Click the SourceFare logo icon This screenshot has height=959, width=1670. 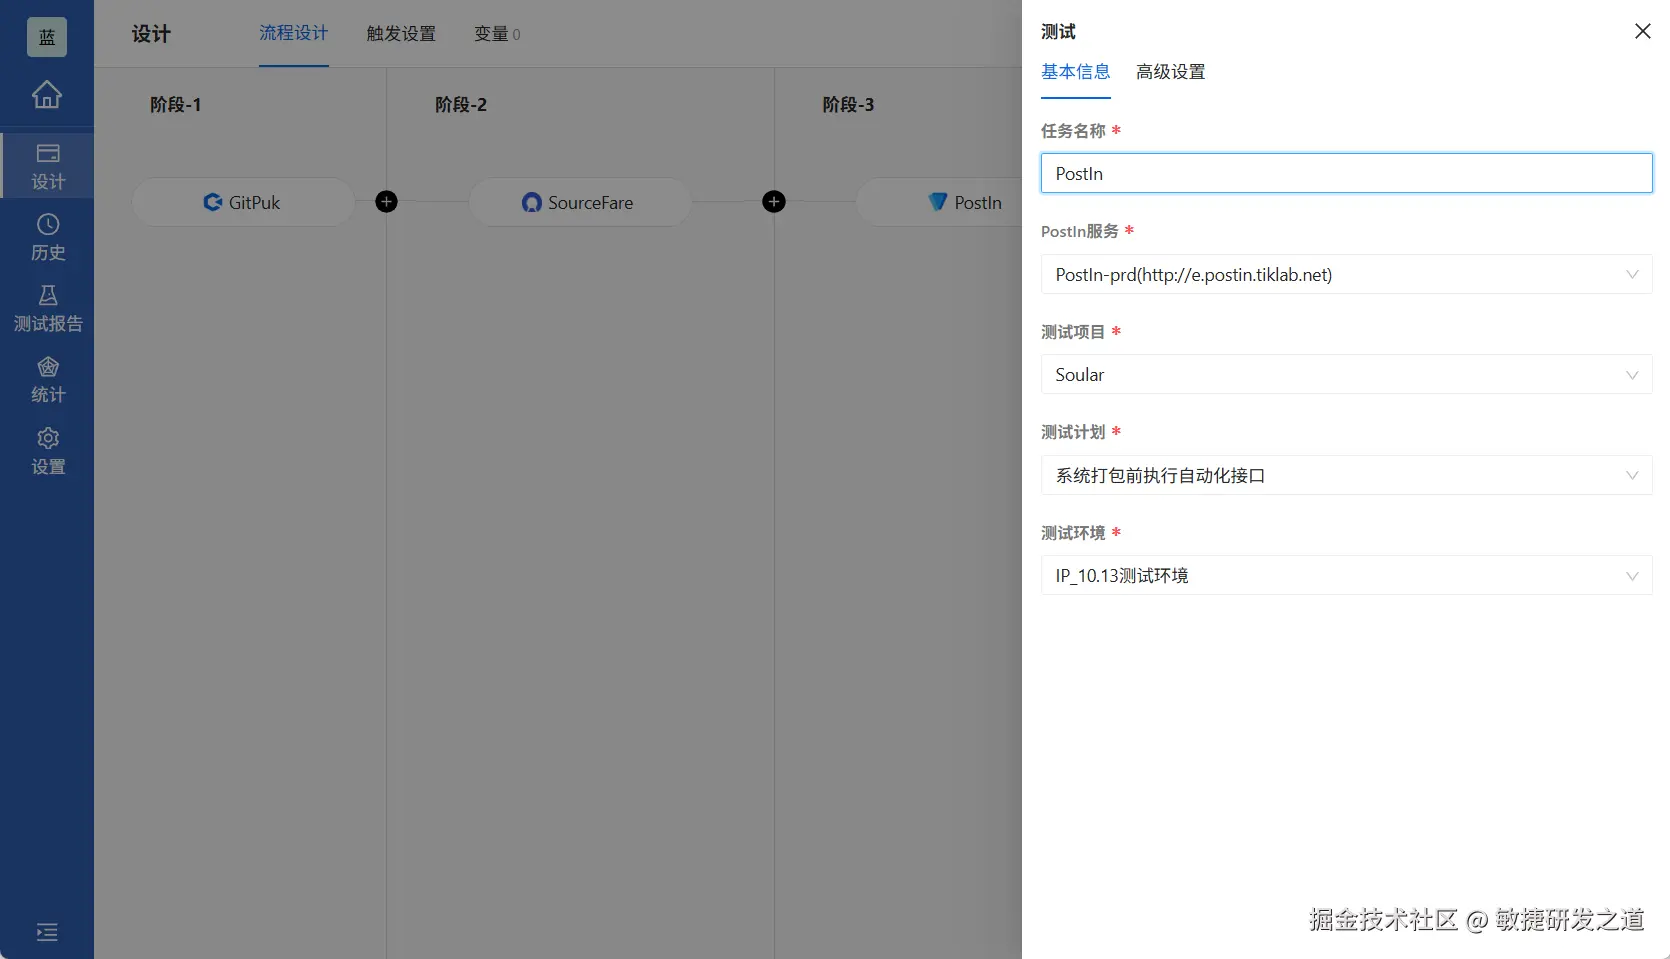(x=532, y=202)
